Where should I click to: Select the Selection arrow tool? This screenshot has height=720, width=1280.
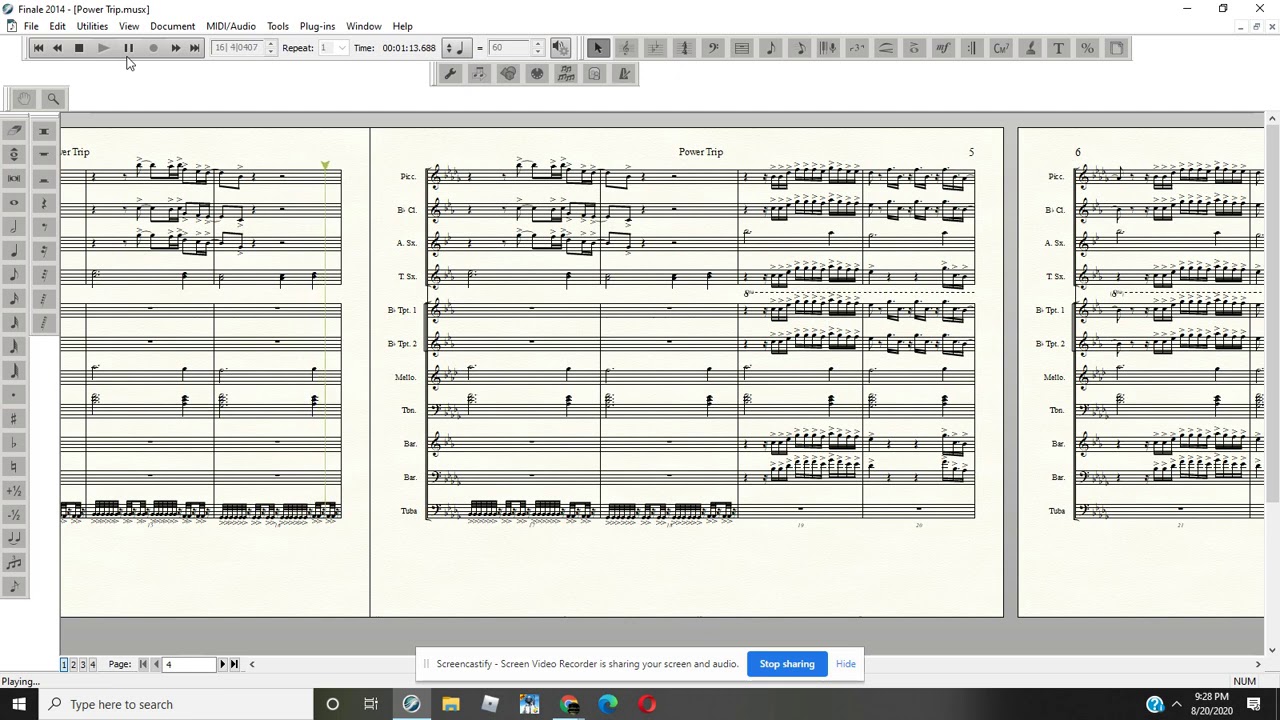(x=598, y=48)
